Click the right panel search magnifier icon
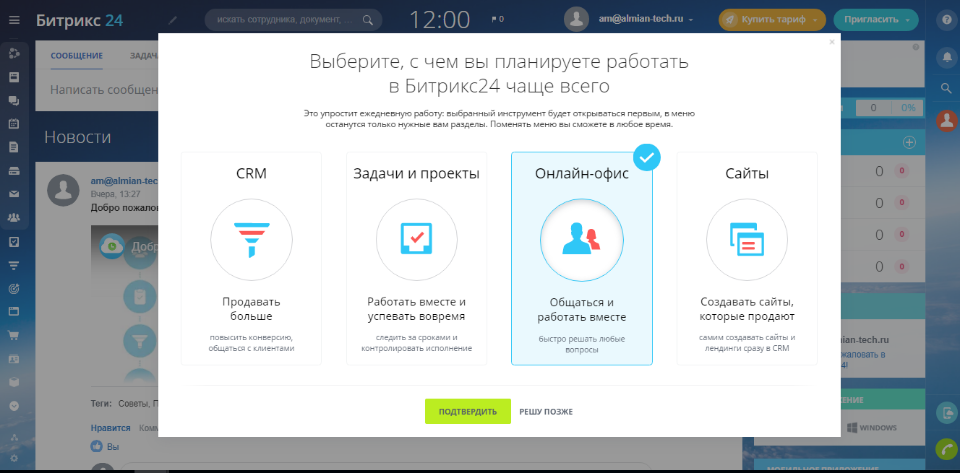 (x=947, y=89)
